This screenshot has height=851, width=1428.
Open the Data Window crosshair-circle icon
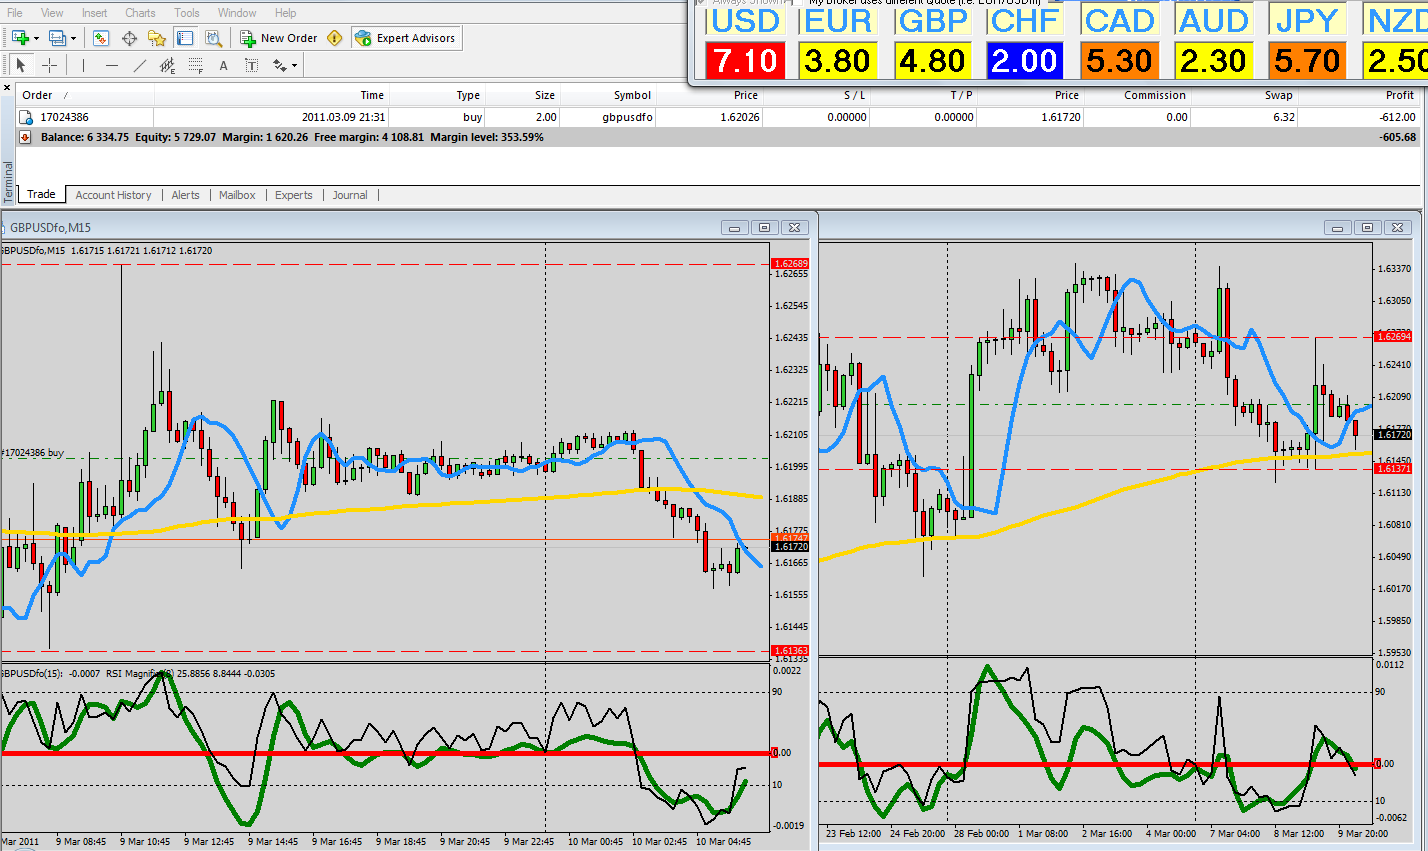[x=129, y=38]
